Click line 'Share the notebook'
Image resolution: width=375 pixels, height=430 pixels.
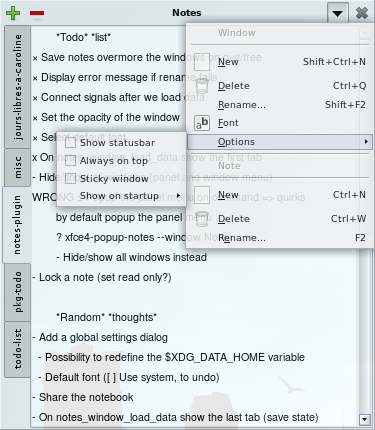[83, 397]
